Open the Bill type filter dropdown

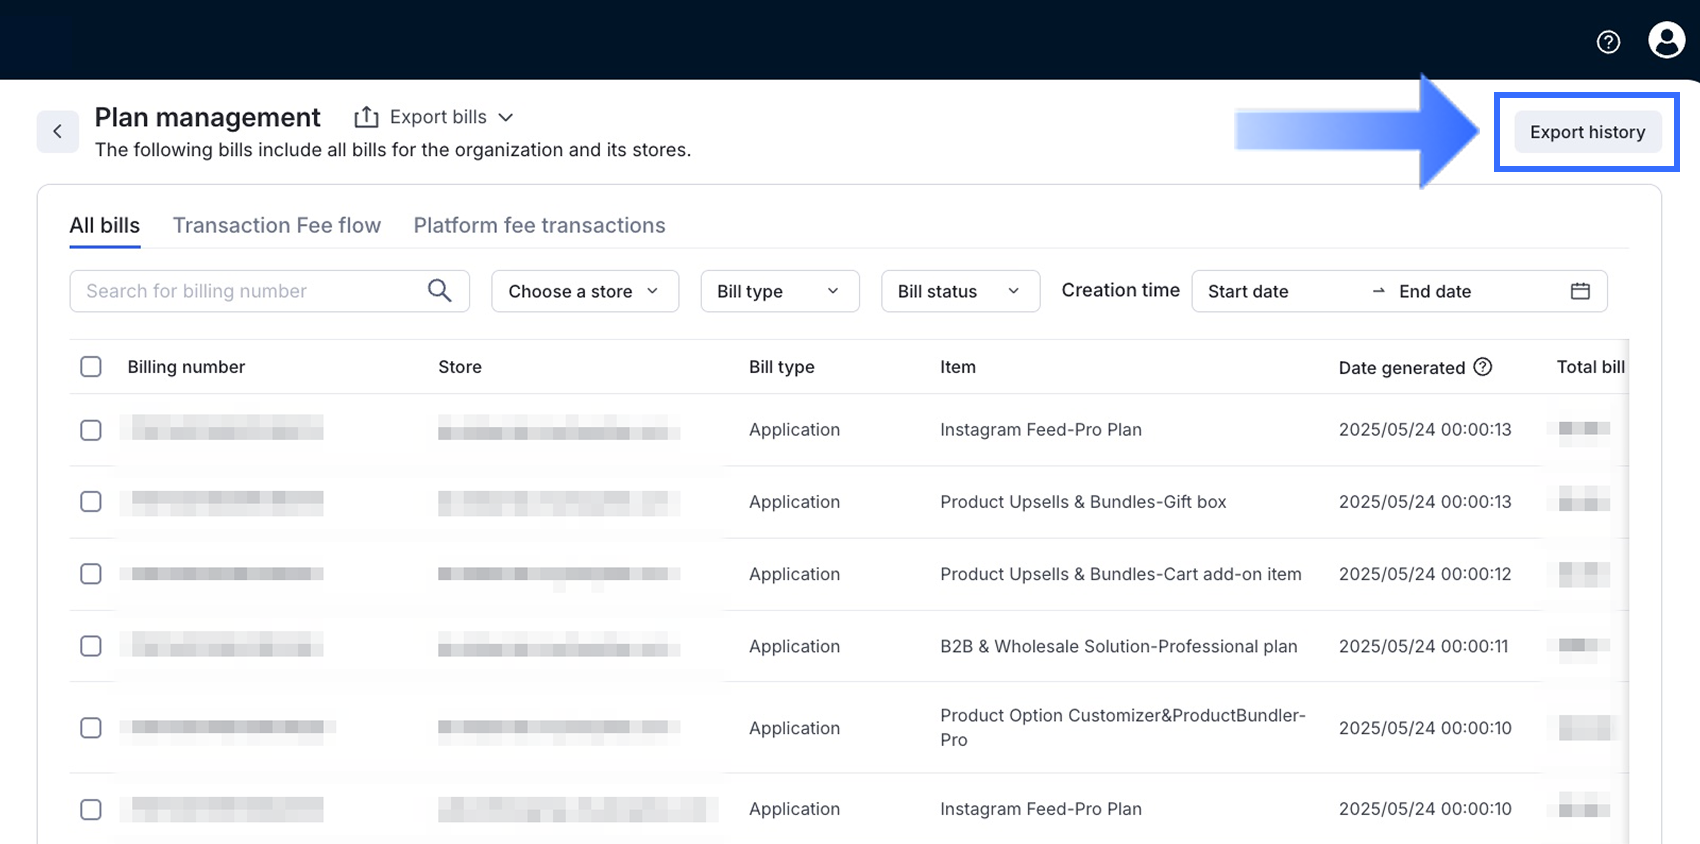(779, 291)
